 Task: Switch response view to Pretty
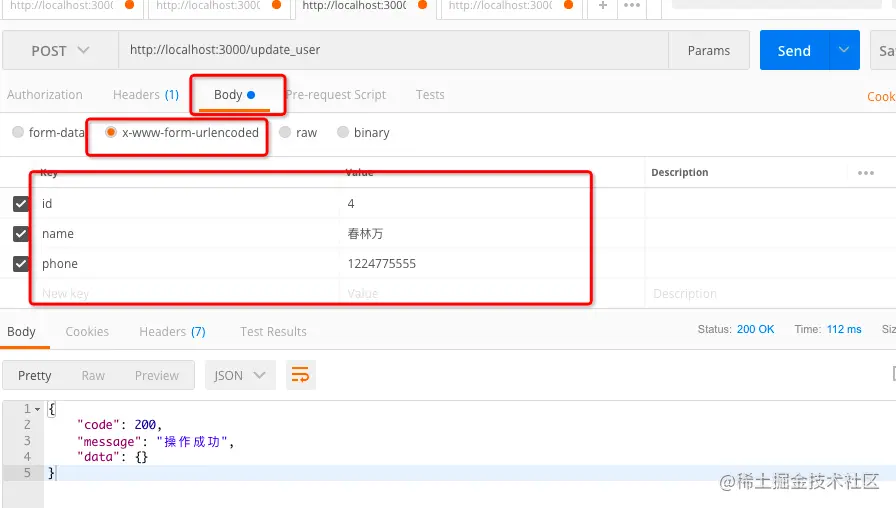[34, 375]
